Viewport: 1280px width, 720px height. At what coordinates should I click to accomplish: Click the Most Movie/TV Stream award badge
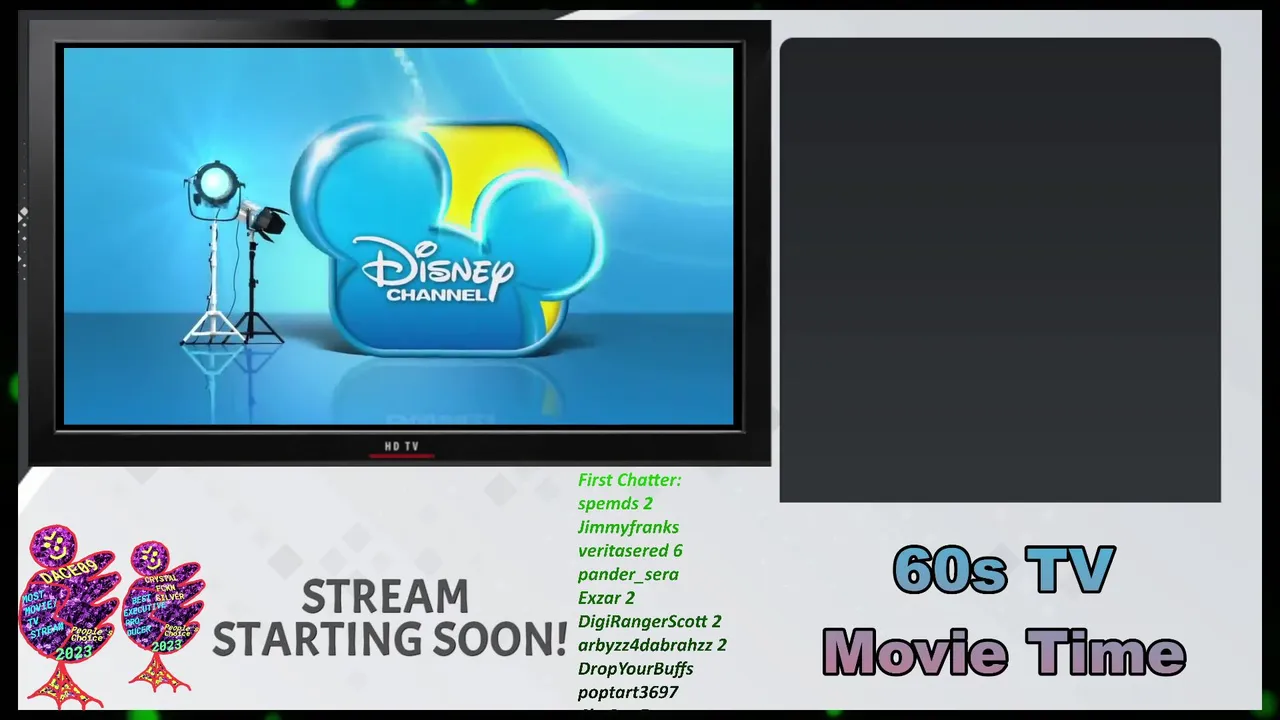(70, 615)
